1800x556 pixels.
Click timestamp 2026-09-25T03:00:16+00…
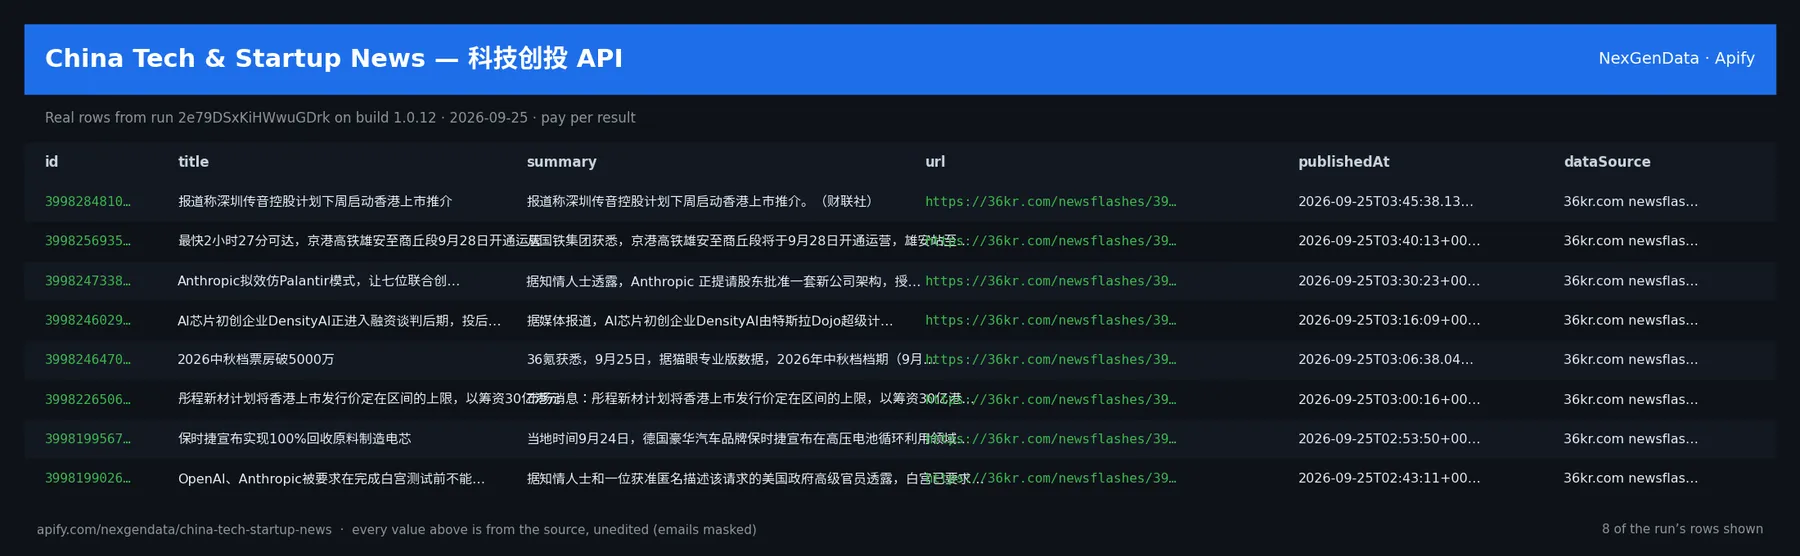pos(1389,399)
